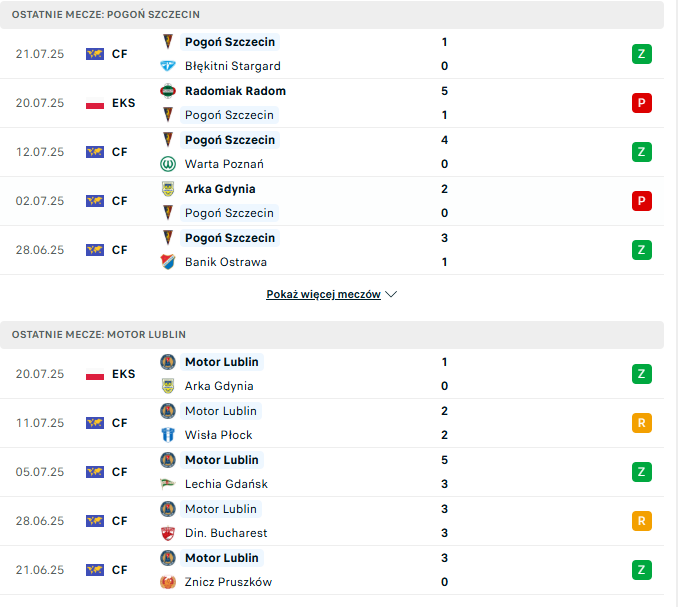Click the Radomiak Radom team logo
Screen dimensions: 678x607
(168, 91)
